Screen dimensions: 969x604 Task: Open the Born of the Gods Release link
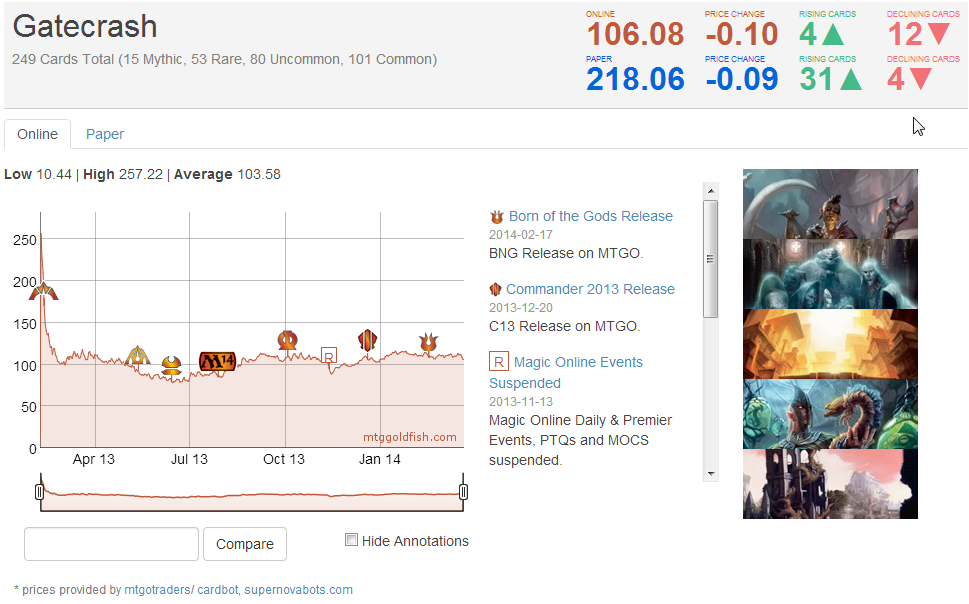(590, 216)
